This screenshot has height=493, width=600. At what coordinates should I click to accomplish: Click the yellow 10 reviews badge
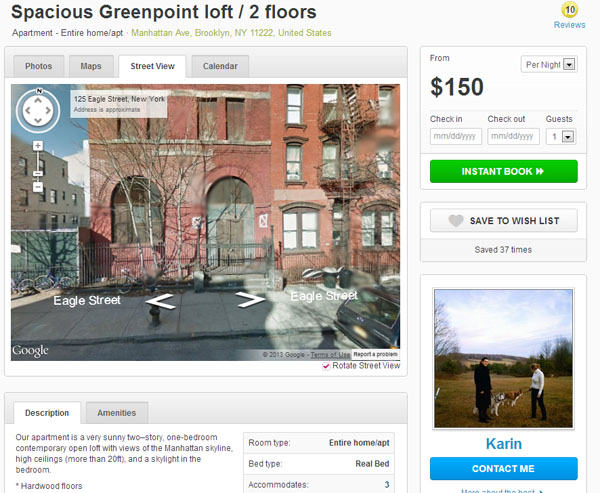[x=569, y=10]
